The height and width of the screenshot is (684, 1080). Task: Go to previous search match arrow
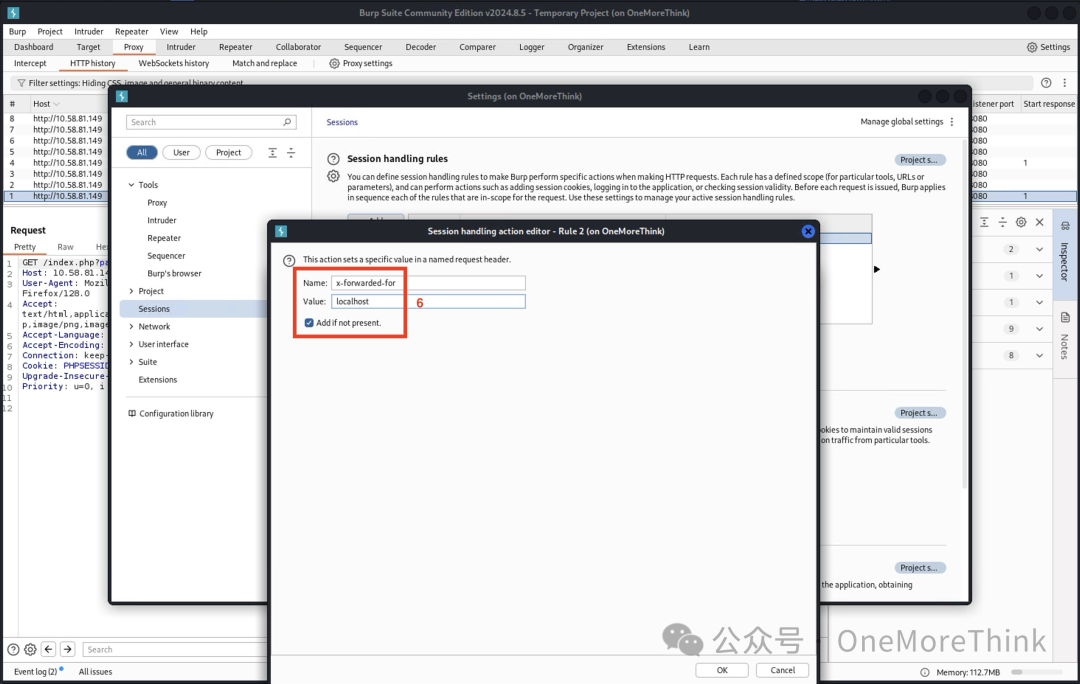pyautogui.click(x=48, y=649)
